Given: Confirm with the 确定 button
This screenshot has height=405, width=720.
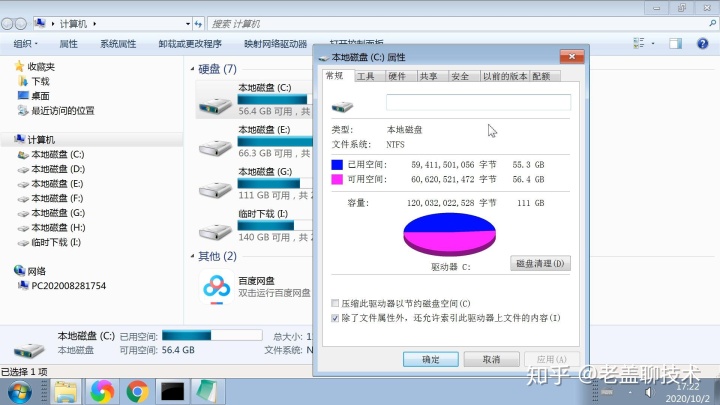Looking at the screenshot, I should coord(431,360).
